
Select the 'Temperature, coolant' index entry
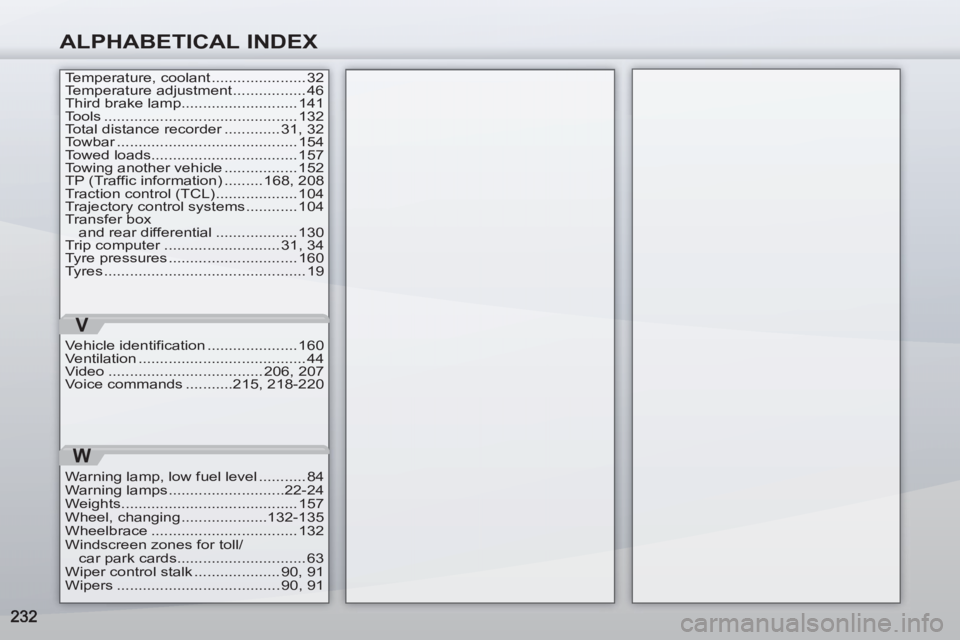click(194, 78)
